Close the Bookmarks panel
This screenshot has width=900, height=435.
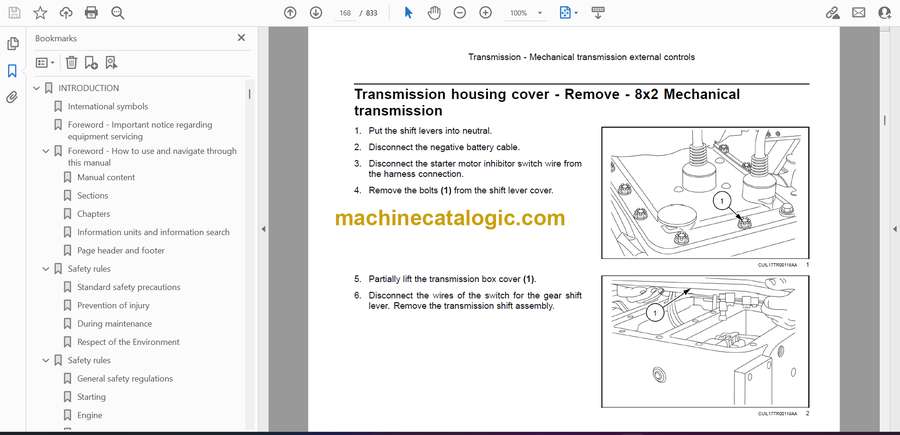point(241,38)
